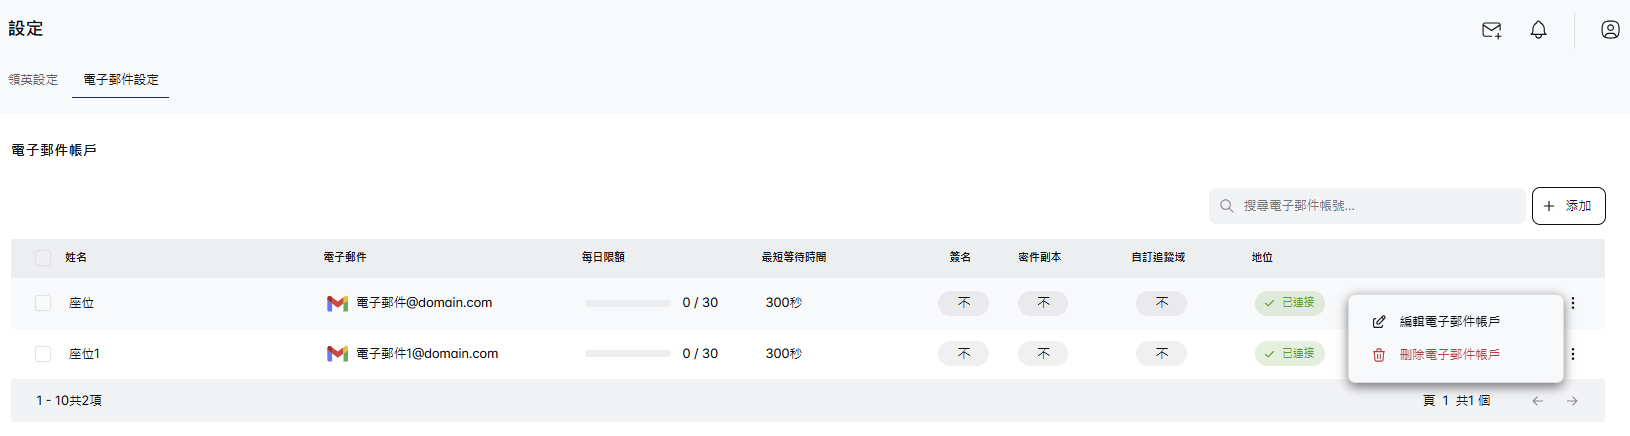This screenshot has height=436, width=1630.
Task: Toggle the select-all checkbox in table header
Action: coord(43,258)
